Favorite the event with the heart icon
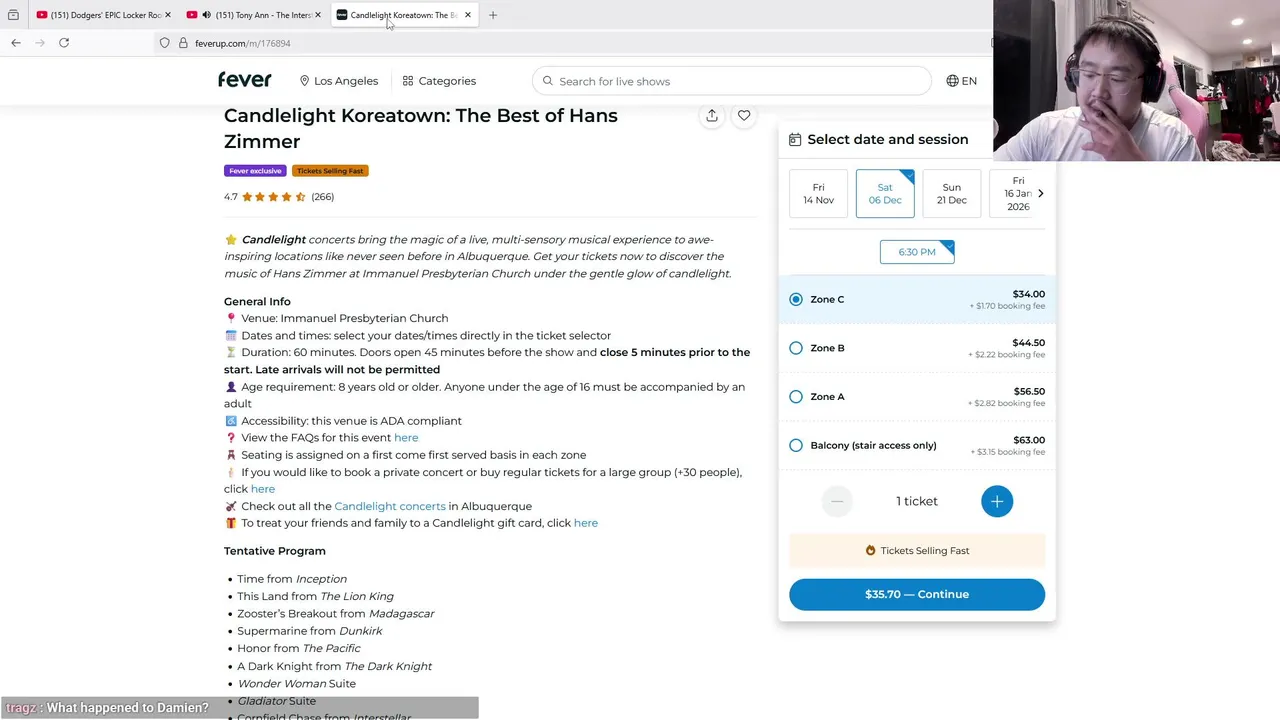1280x720 pixels. (744, 116)
